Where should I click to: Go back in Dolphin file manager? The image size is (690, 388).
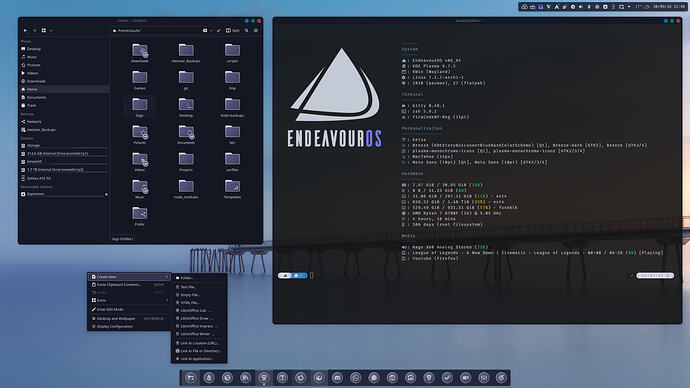pos(26,30)
